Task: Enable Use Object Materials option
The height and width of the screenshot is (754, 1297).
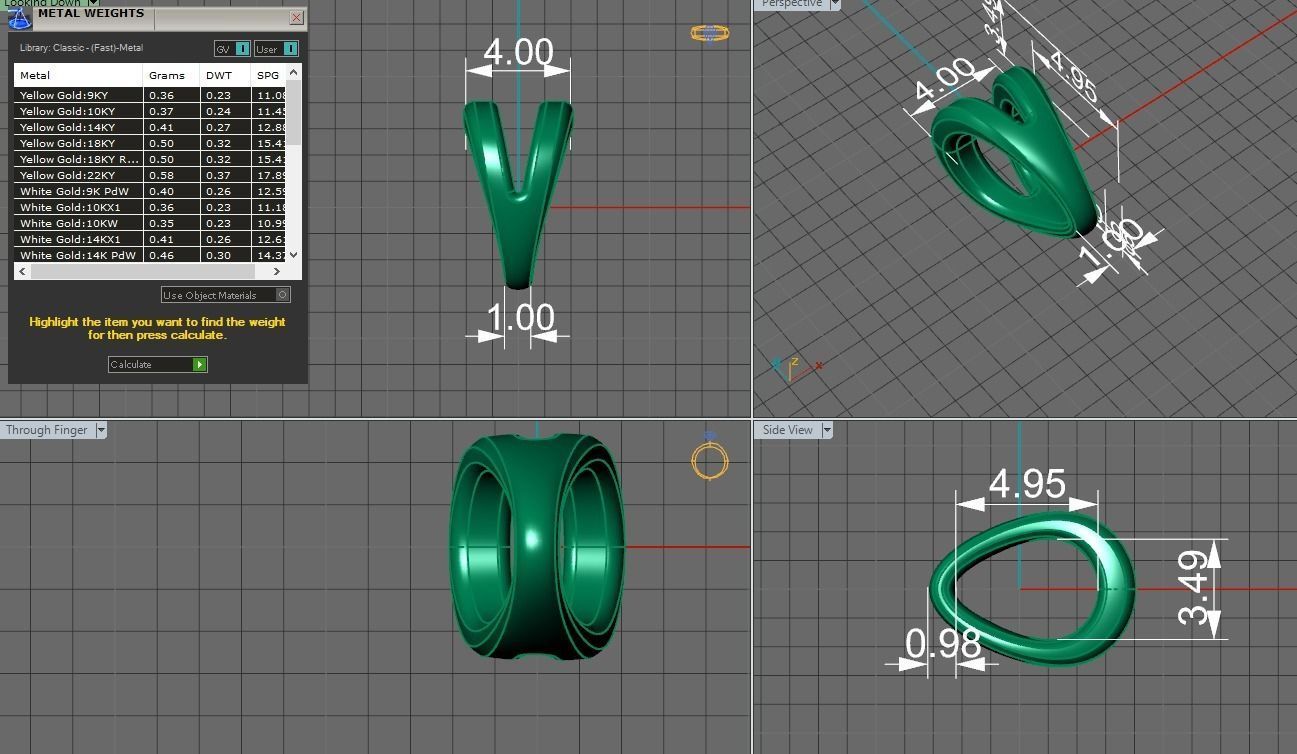Action: [226, 295]
